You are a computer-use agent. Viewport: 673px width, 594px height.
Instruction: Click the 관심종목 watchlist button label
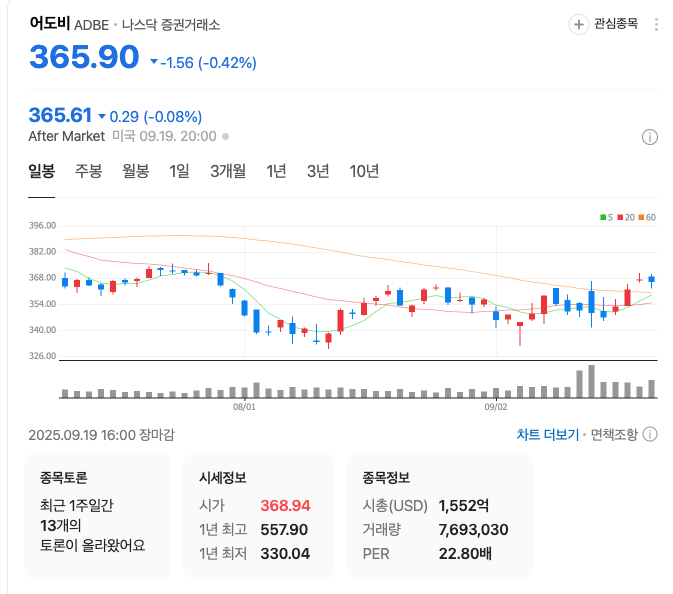(x=616, y=24)
